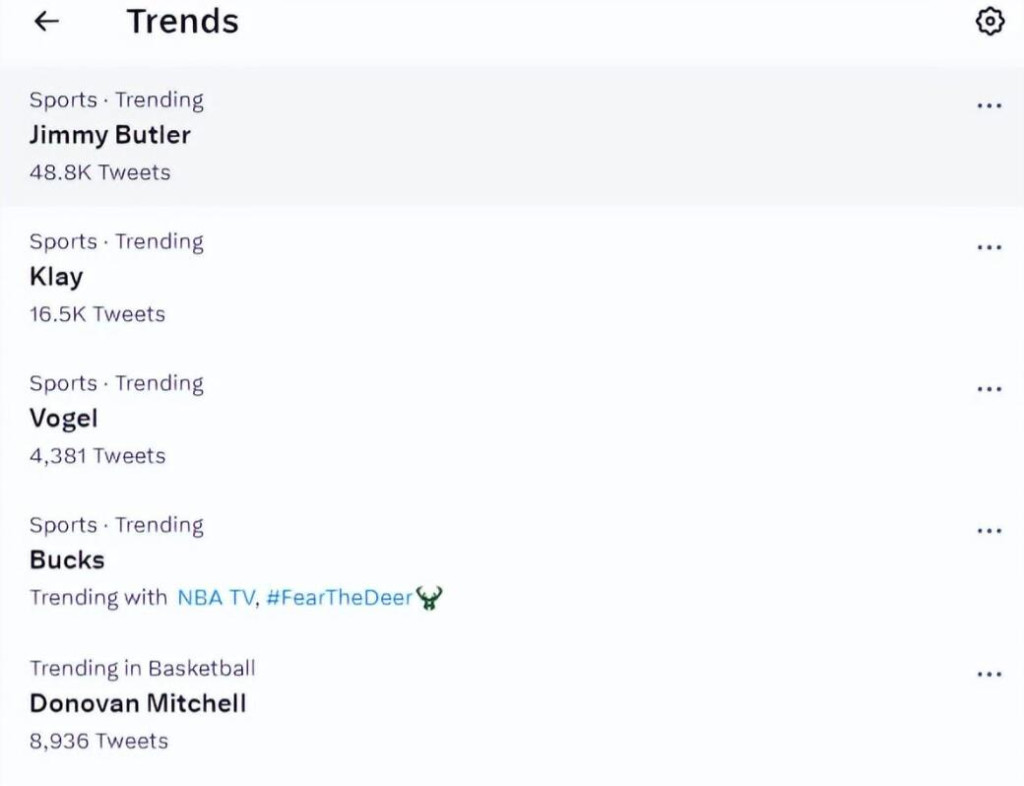
Task: Open more options for Vogel trend
Action: (988, 389)
